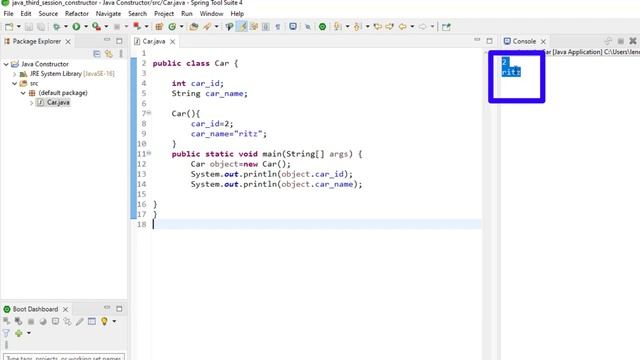Click Remove All Terminated Launches in Console
Screen dimensions: 640x360
pyautogui.click(x=633, y=41)
